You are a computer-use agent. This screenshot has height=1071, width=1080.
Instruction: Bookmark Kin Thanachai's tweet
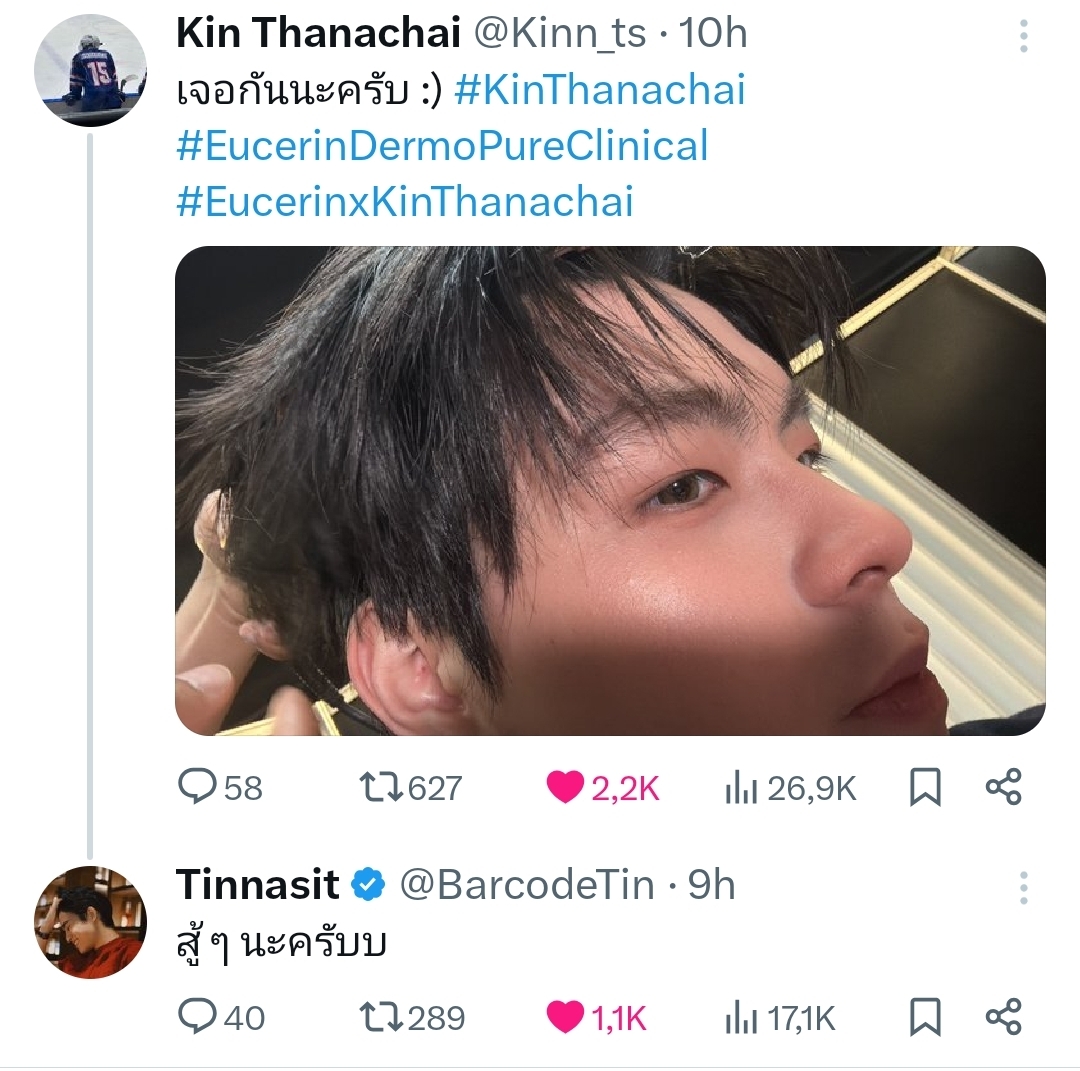click(x=925, y=788)
